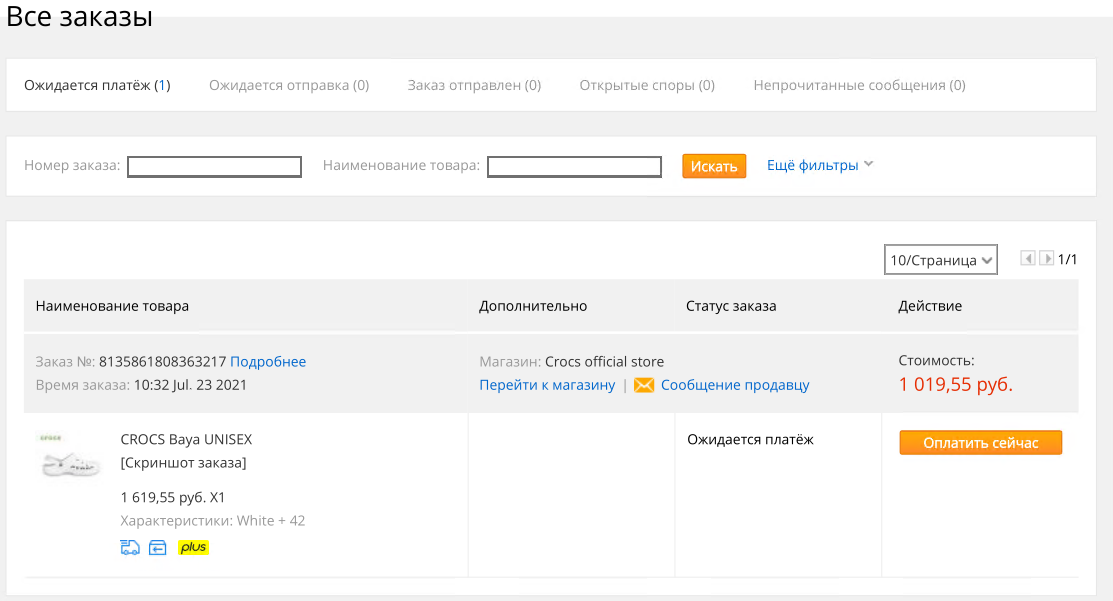Focus the Номер заказа input field

click(214, 167)
